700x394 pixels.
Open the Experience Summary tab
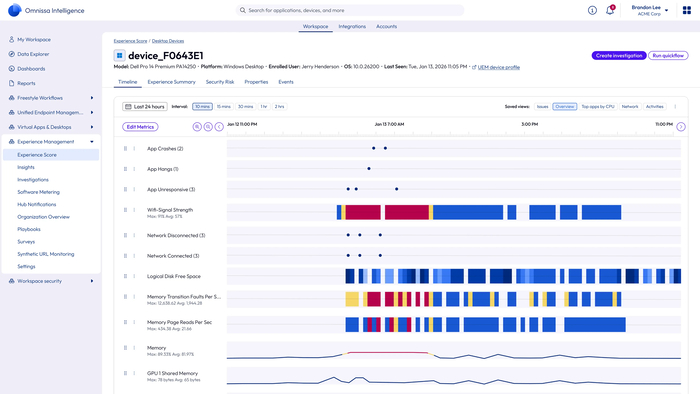171,82
